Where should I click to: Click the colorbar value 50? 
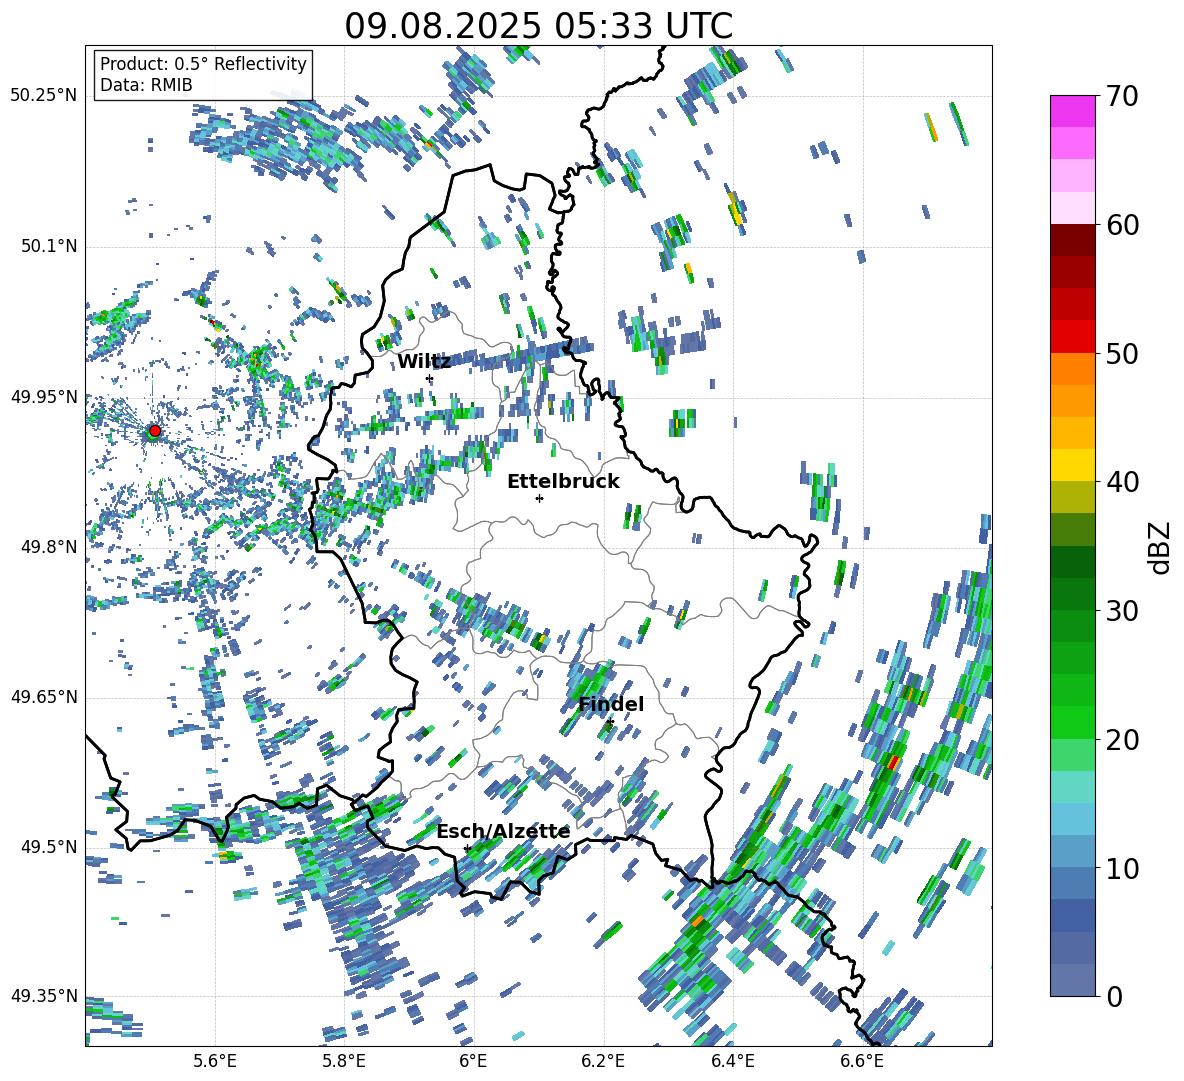(1122, 353)
